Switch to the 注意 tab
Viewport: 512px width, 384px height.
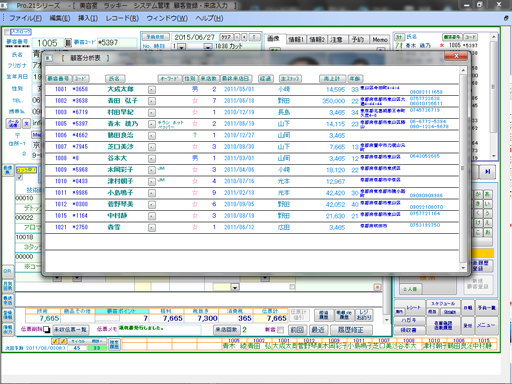tap(337, 39)
